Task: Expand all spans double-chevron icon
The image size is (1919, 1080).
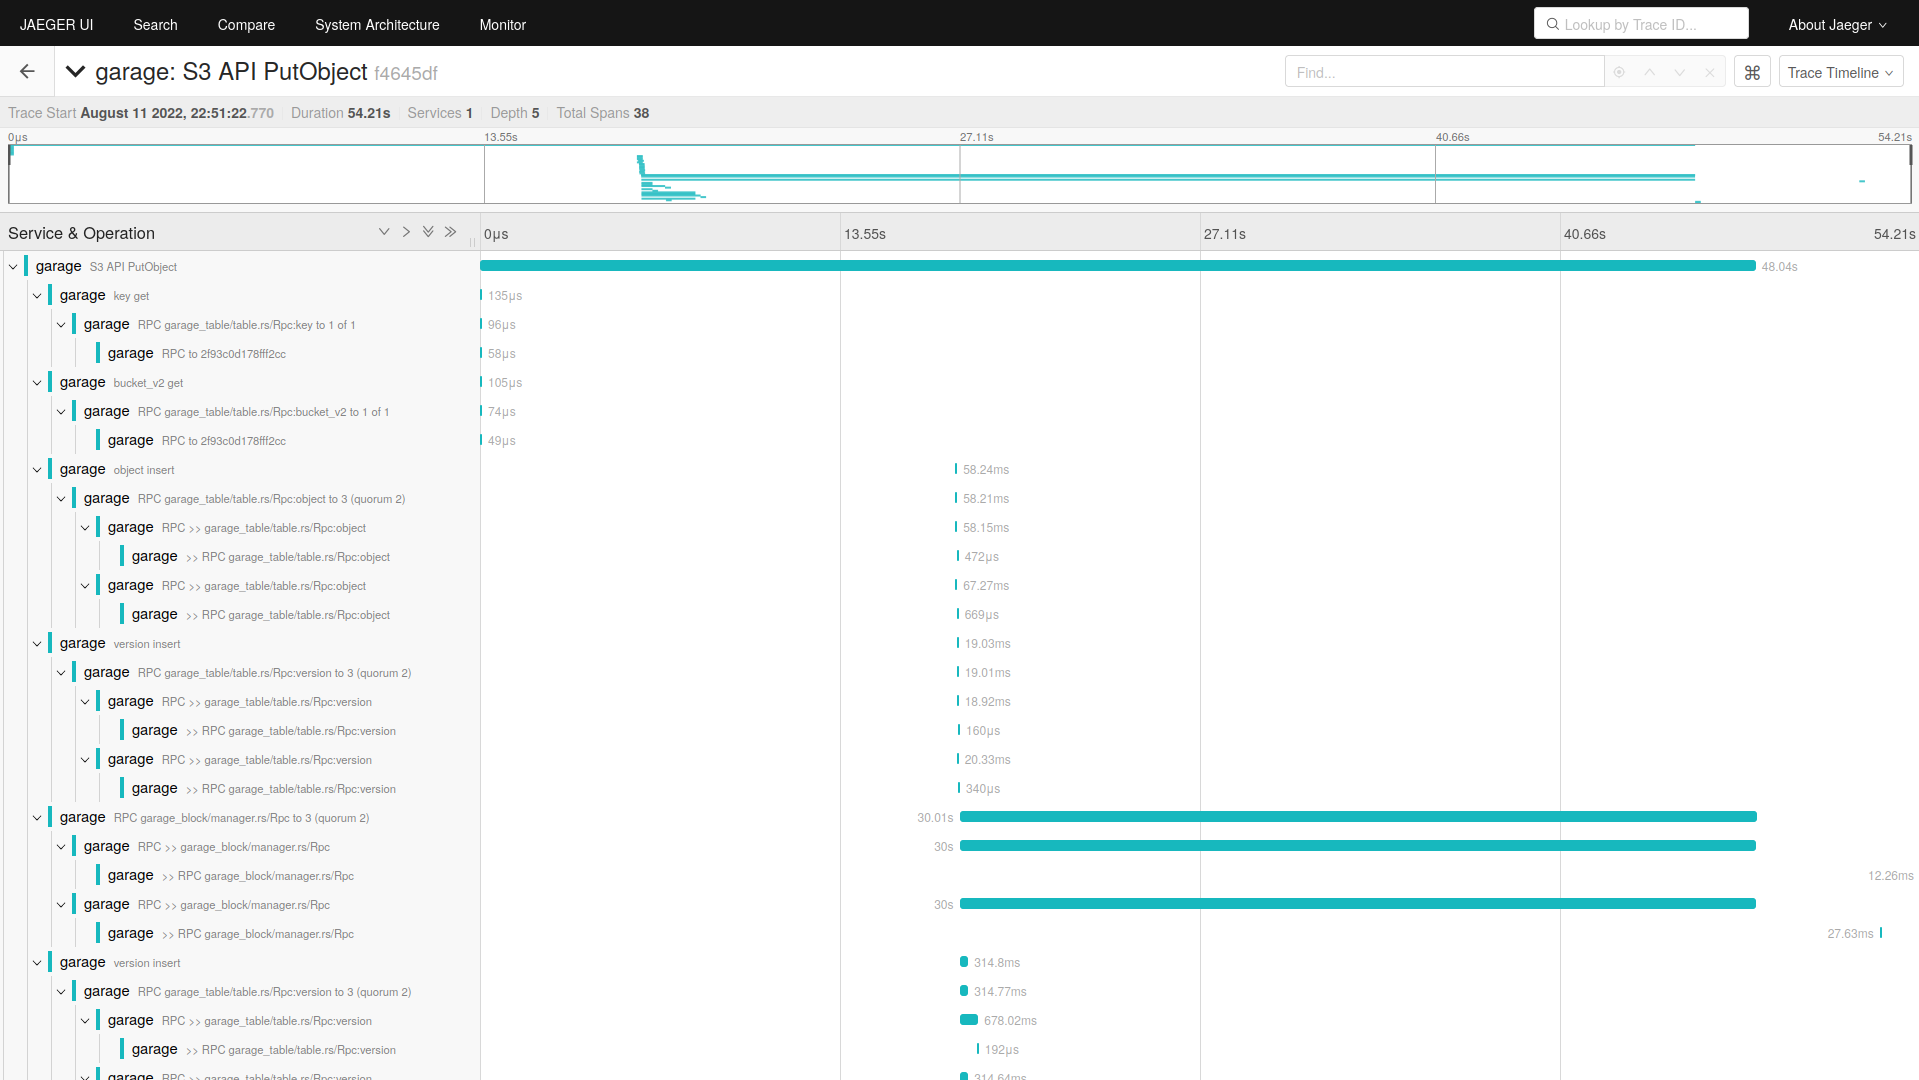Action: (428, 232)
